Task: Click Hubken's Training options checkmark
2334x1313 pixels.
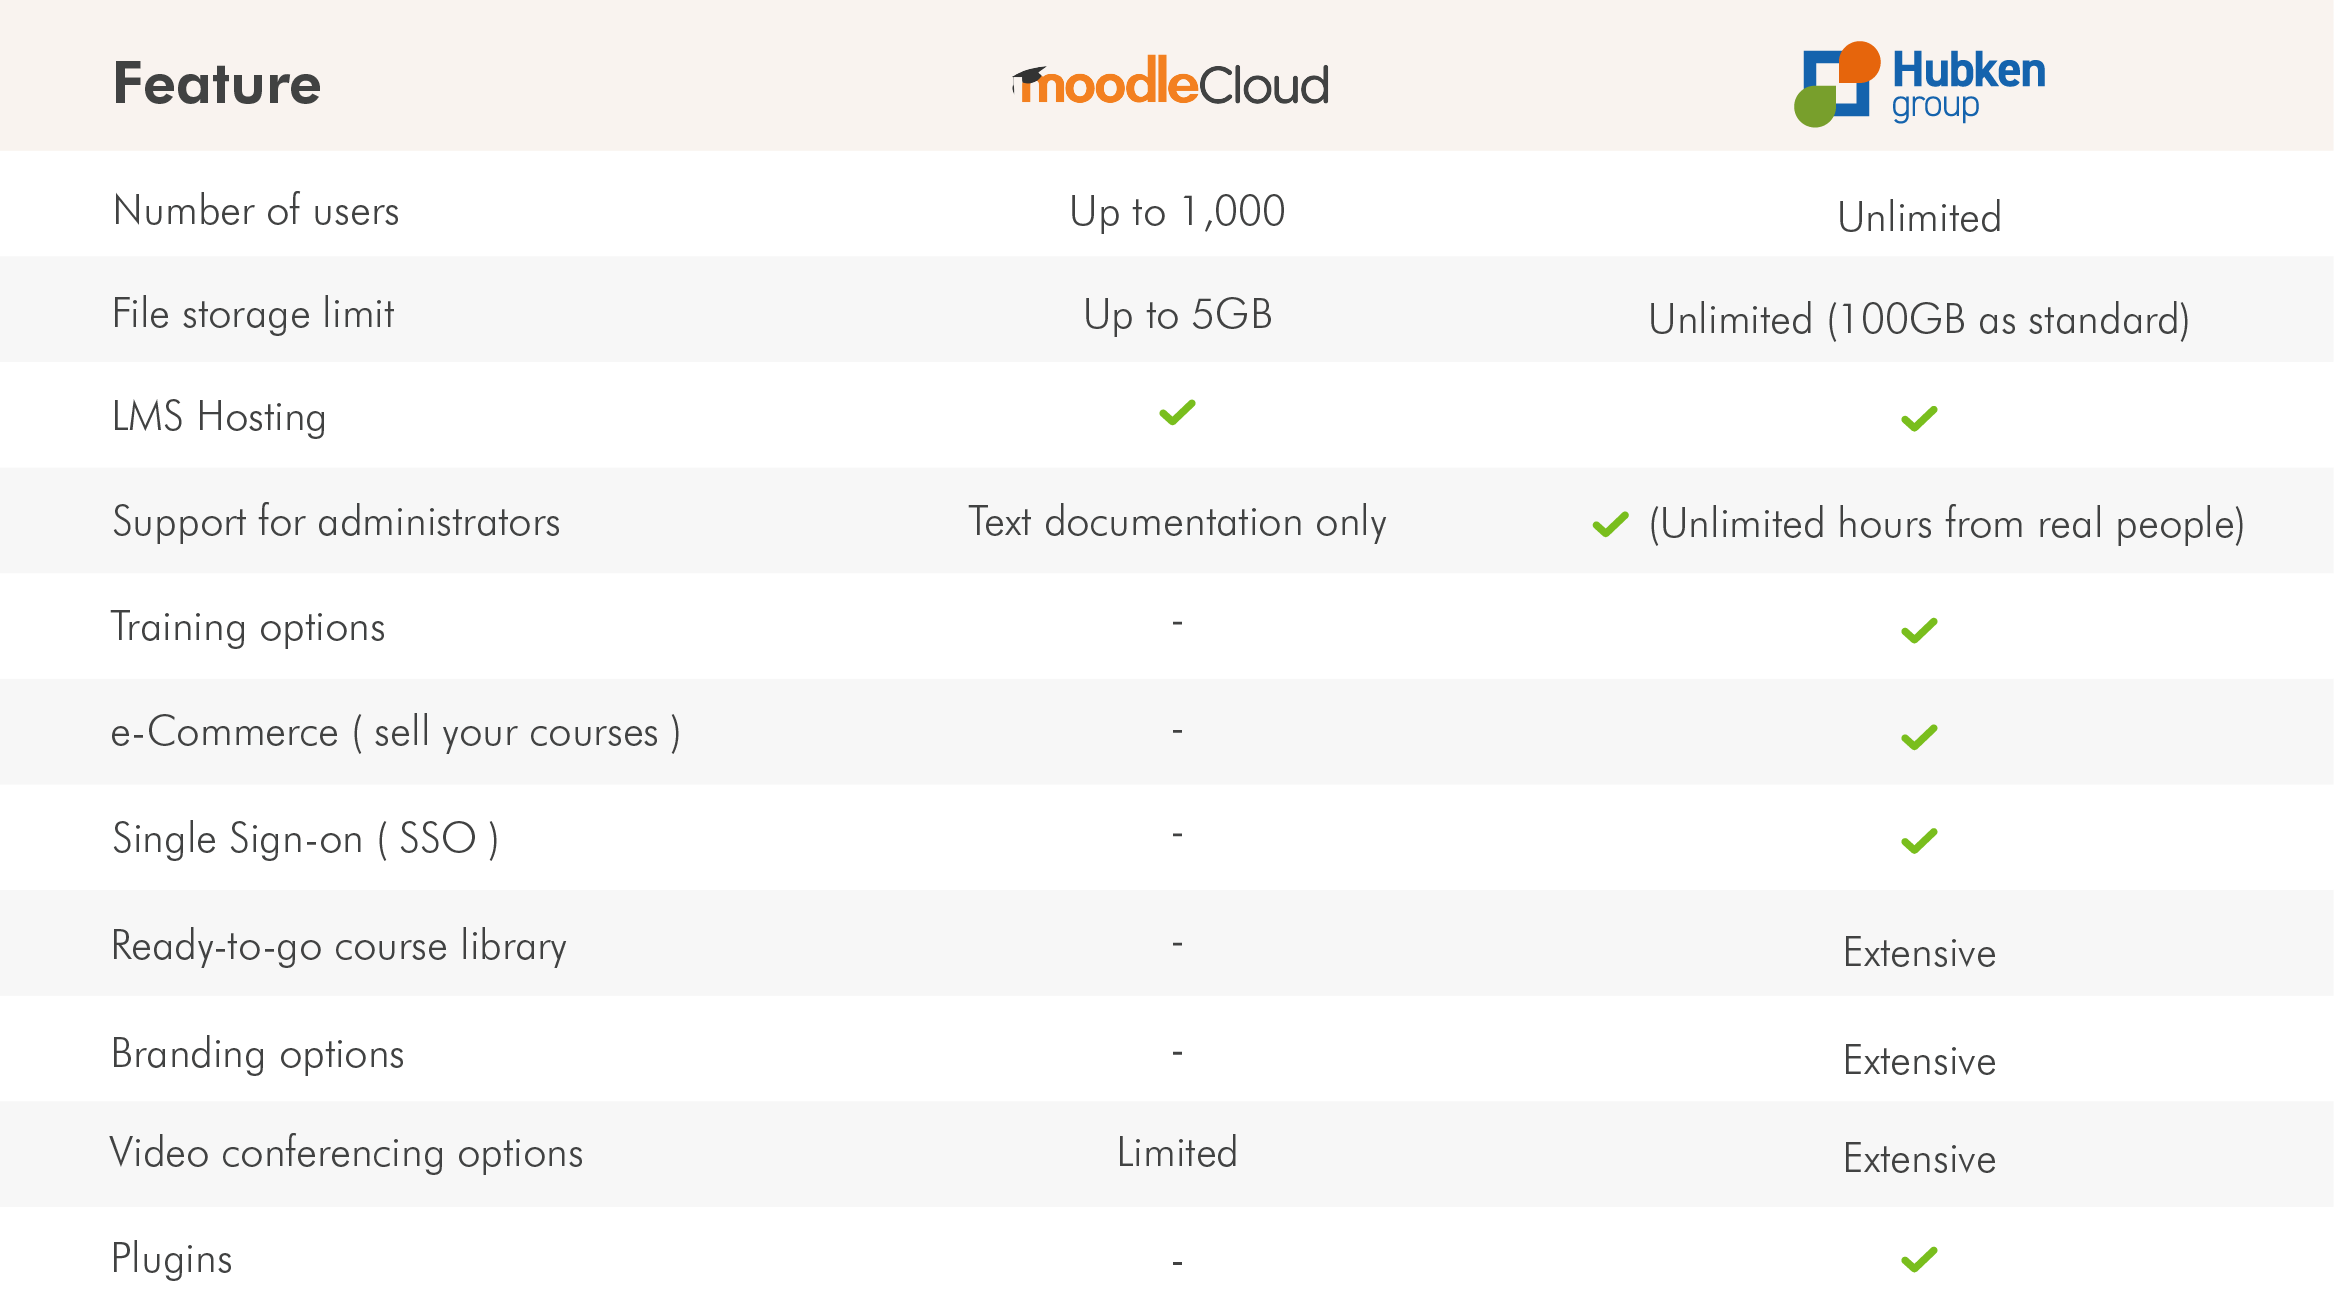Action: pos(1919,631)
